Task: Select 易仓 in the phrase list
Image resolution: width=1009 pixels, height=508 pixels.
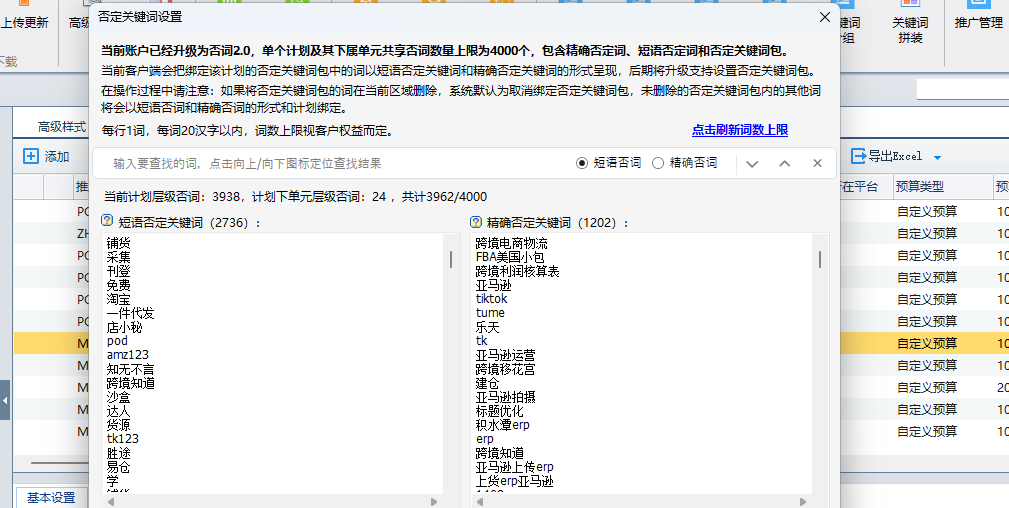Action: [118, 467]
